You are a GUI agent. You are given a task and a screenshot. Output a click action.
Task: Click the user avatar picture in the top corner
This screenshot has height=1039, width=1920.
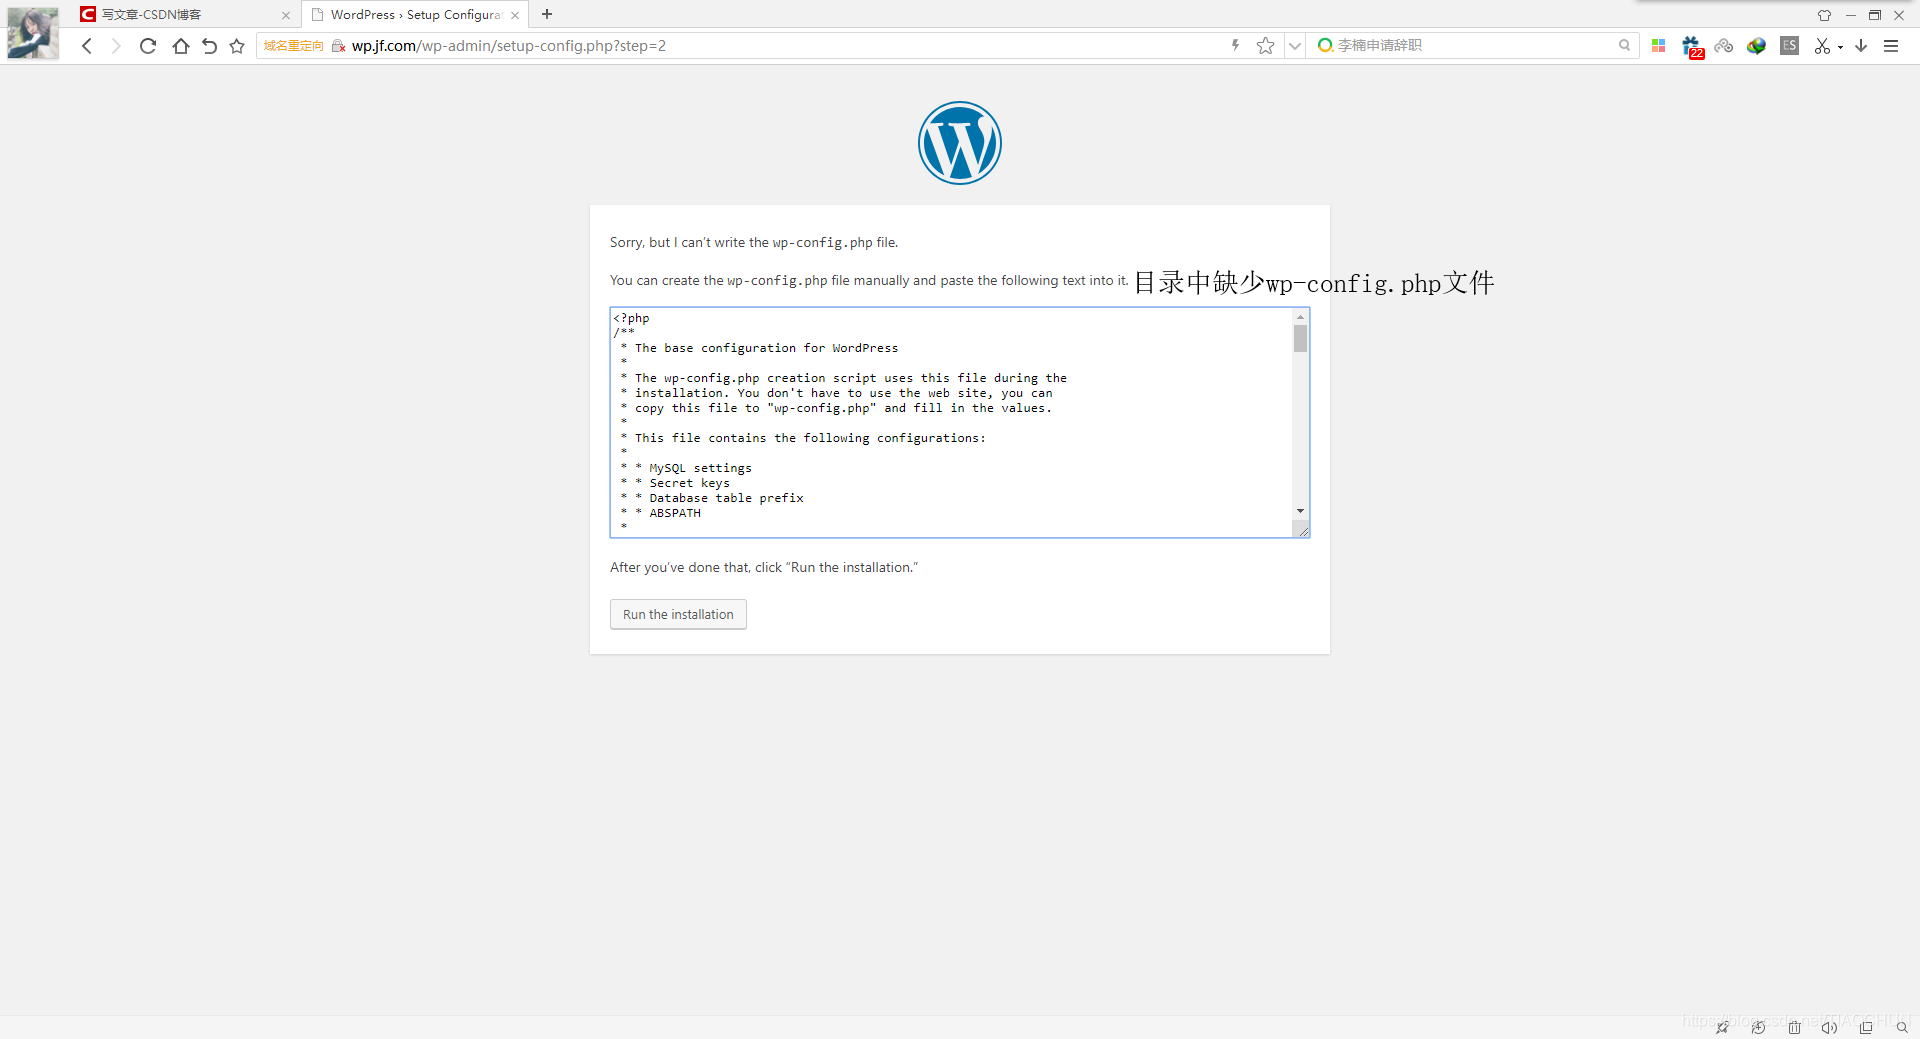[x=33, y=33]
